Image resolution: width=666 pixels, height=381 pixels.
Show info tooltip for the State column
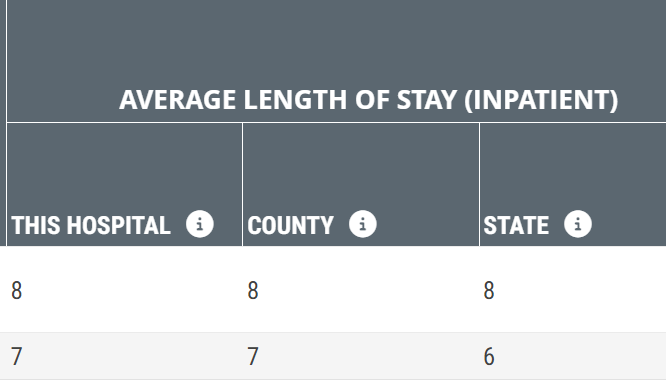click(578, 224)
